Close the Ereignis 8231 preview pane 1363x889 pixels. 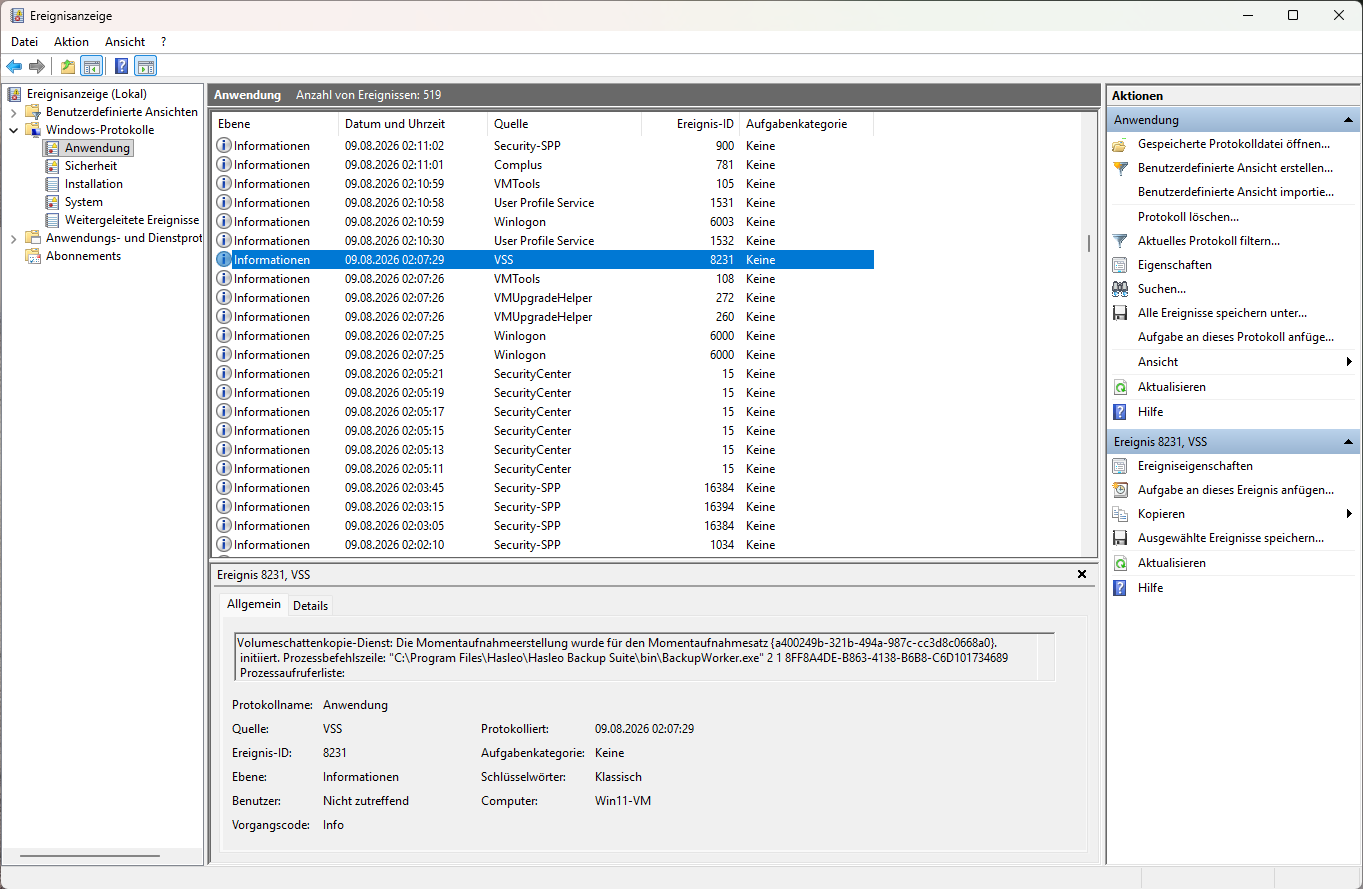pos(1082,575)
